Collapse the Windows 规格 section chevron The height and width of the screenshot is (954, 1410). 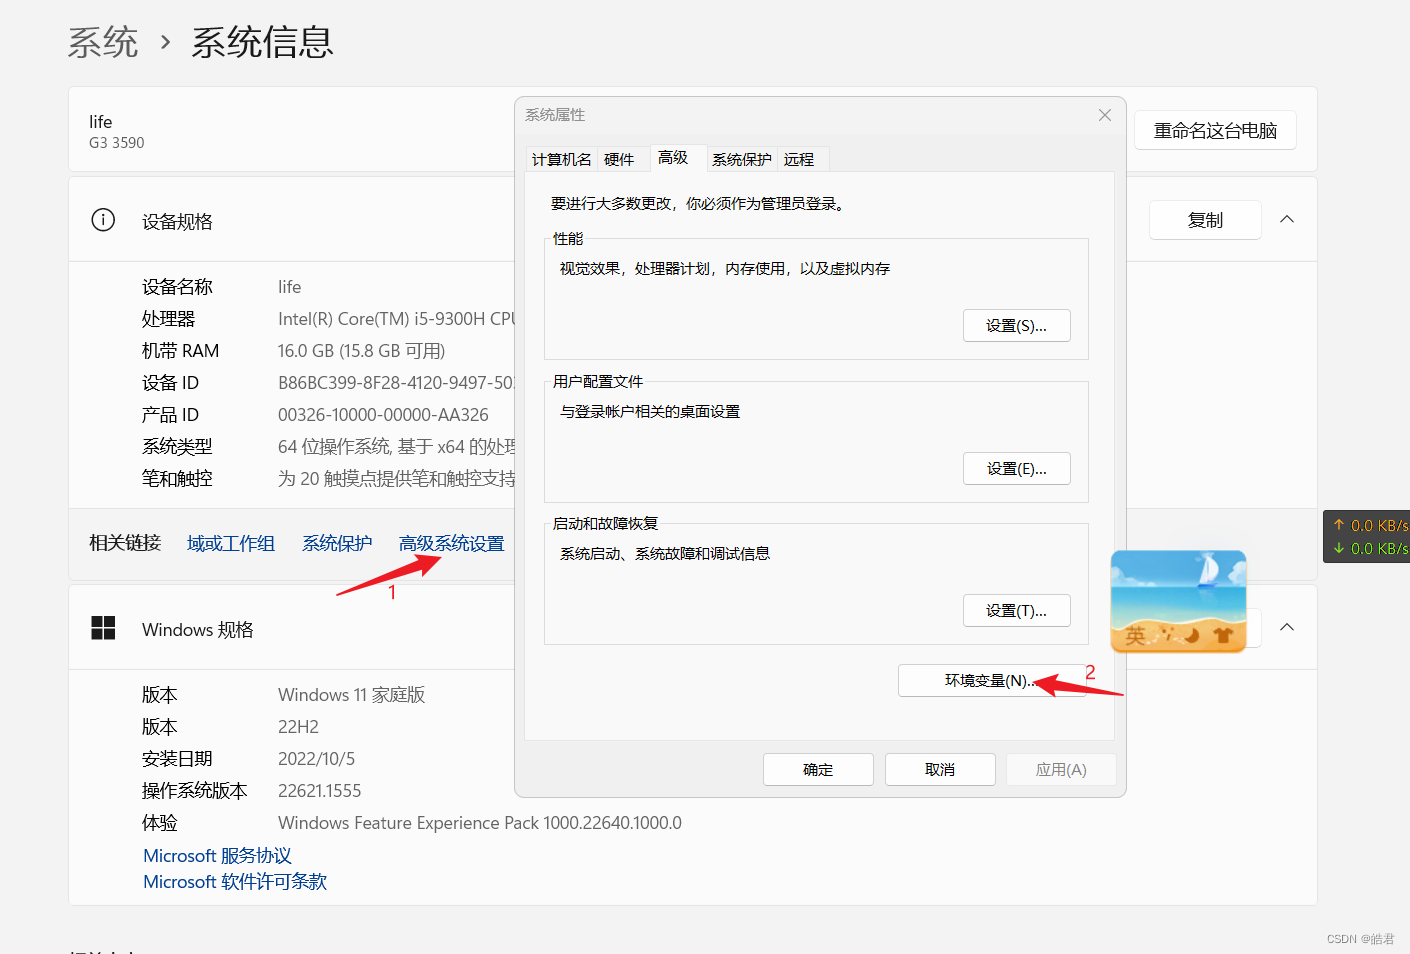point(1287,627)
